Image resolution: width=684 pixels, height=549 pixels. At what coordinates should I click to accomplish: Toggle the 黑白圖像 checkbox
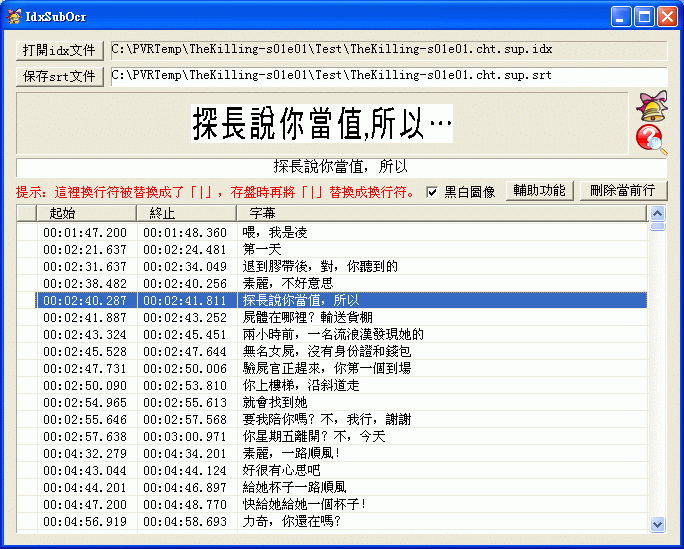click(x=432, y=192)
